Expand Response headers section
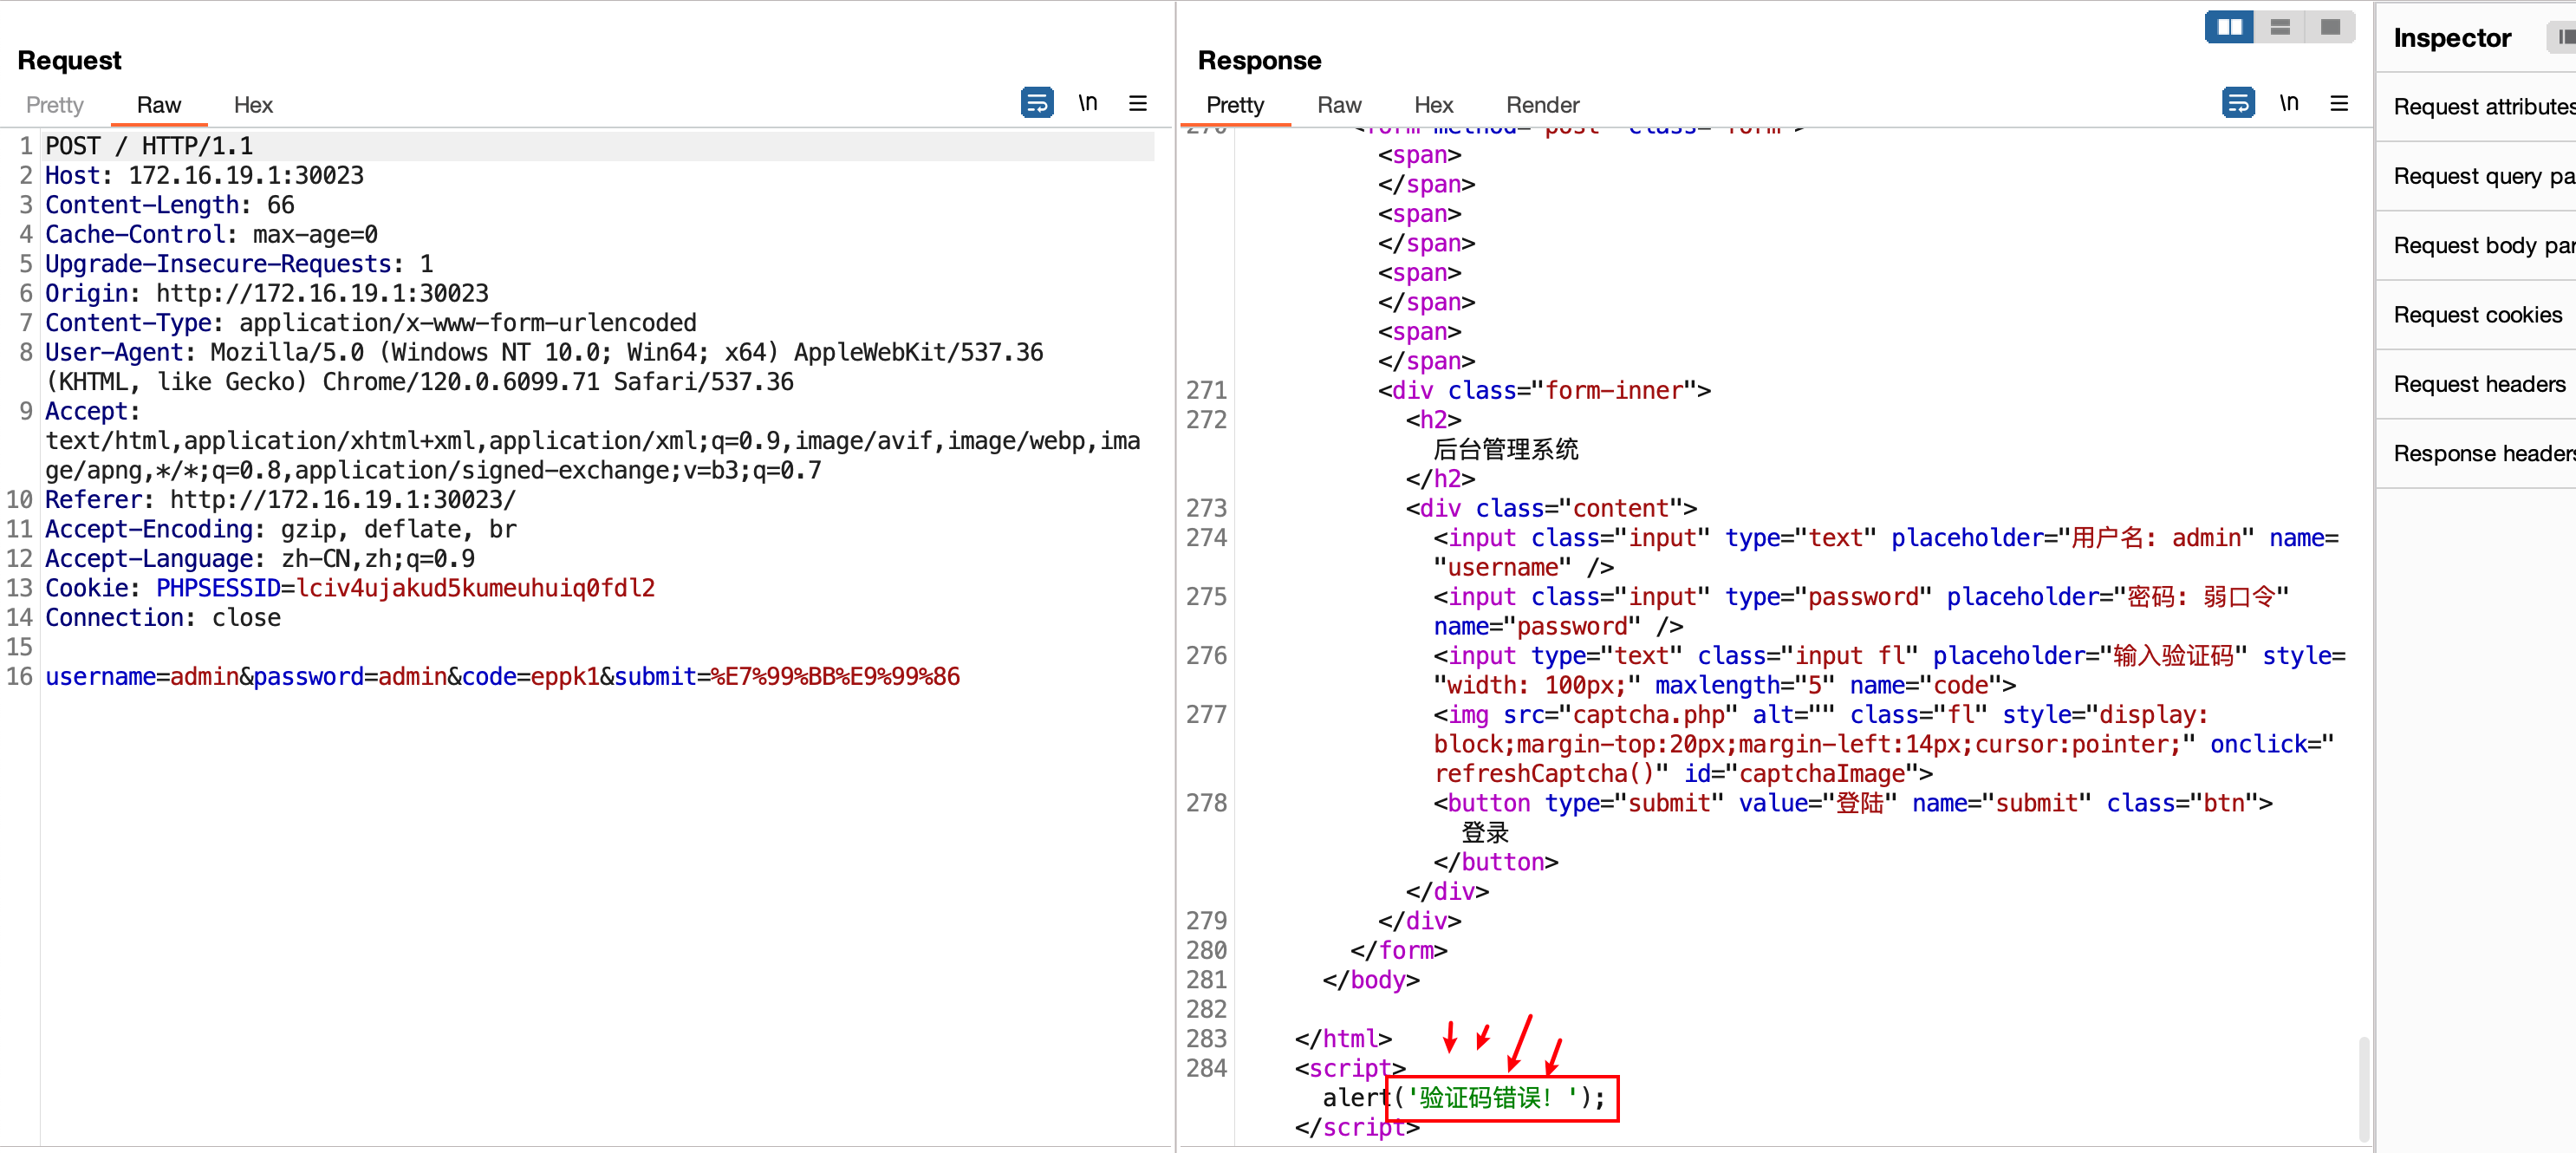Image resolution: width=2576 pixels, height=1153 pixels. coord(2476,454)
